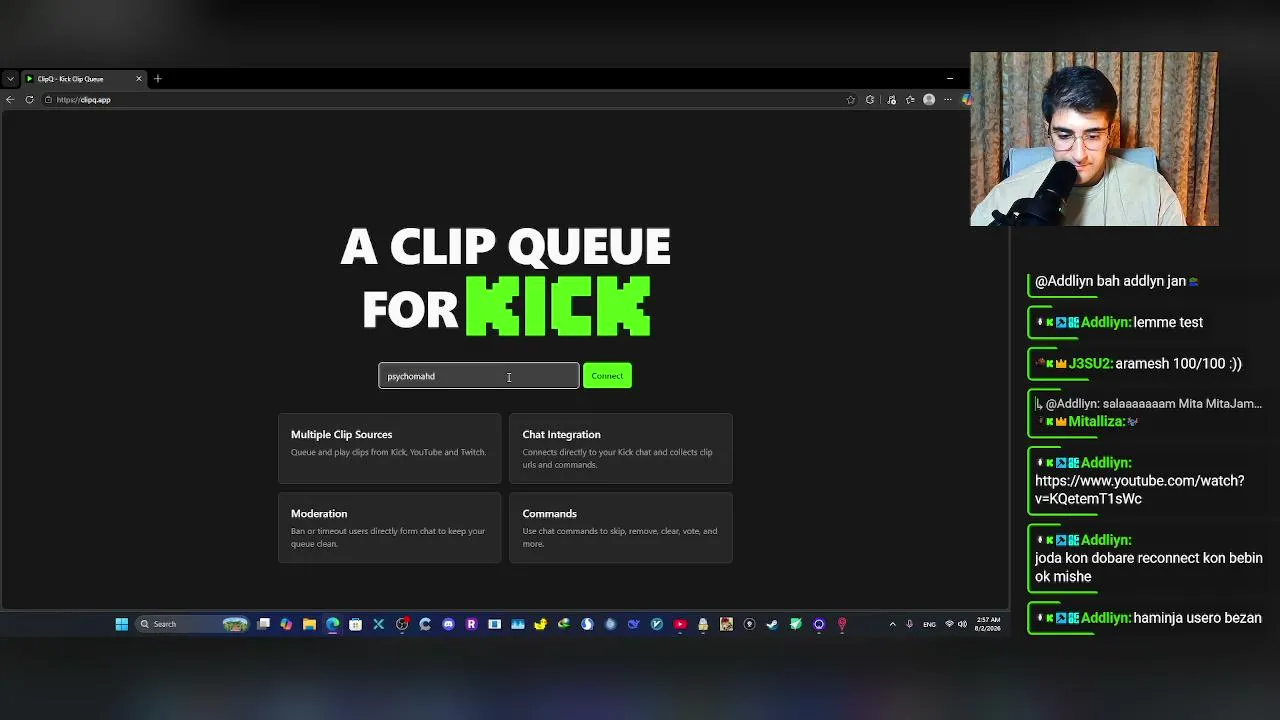Bookmark this page with the star icon
The image size is (1280, 720).
[851, 100]
